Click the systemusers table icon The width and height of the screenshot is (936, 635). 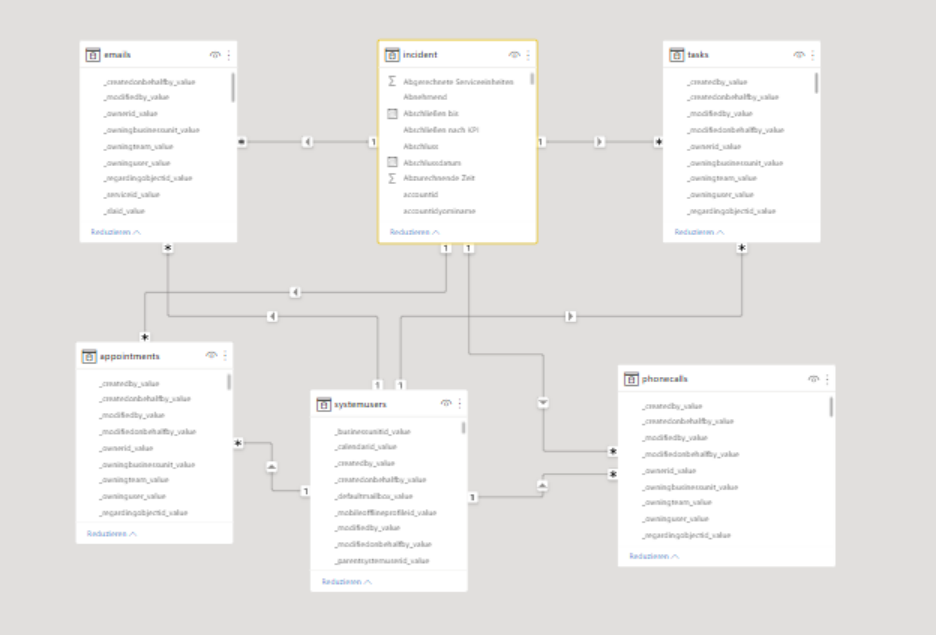click(323, 405)
